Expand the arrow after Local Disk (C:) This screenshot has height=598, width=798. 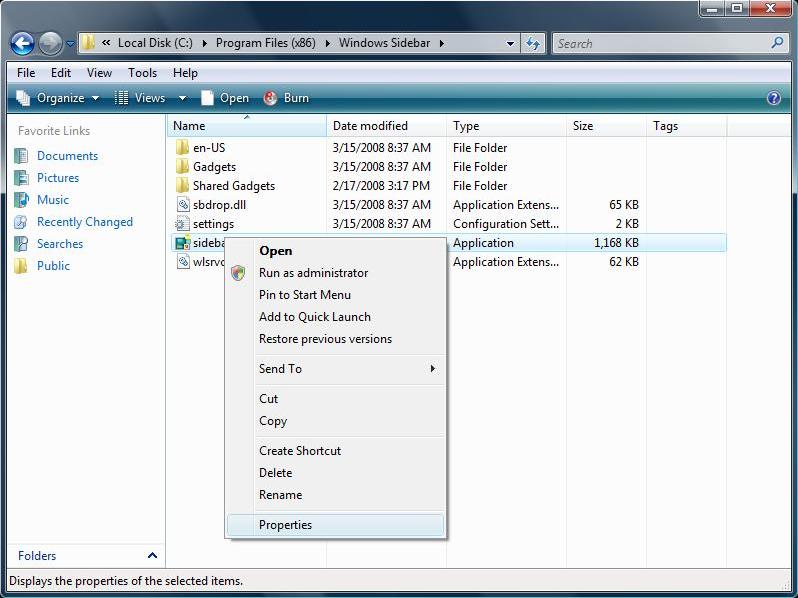[205, 43]
